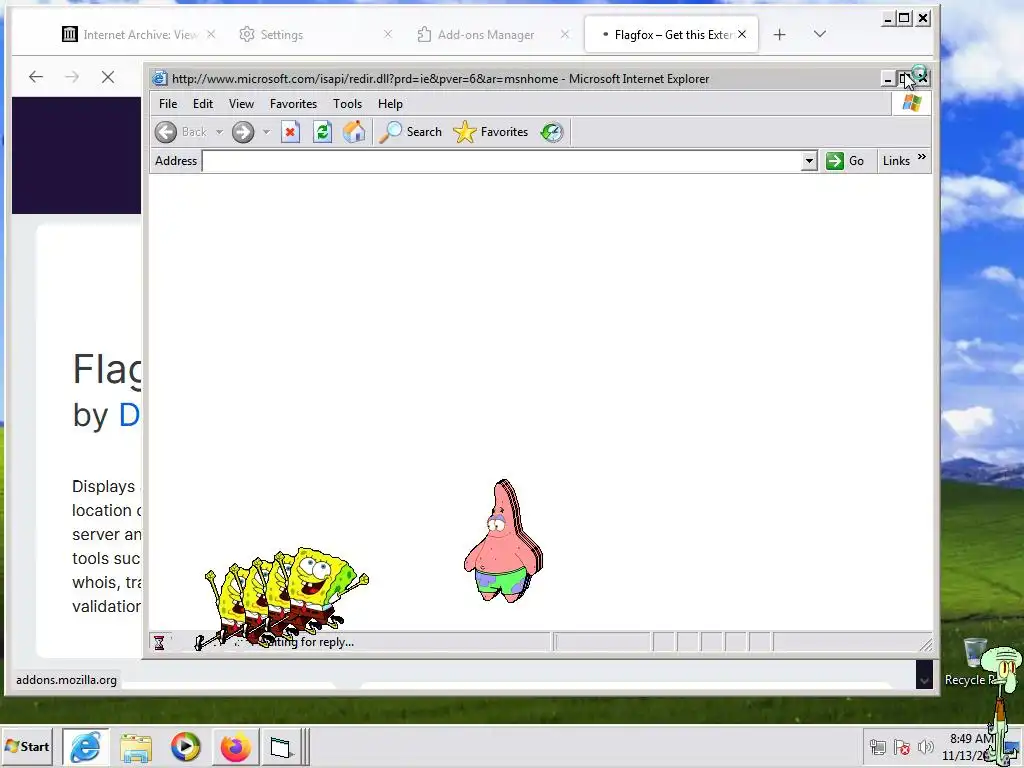Image resolution: width=1024 pixels, height=768 pixels.
Task: Click Firefox back arrow button
Action: click(36, 77)
